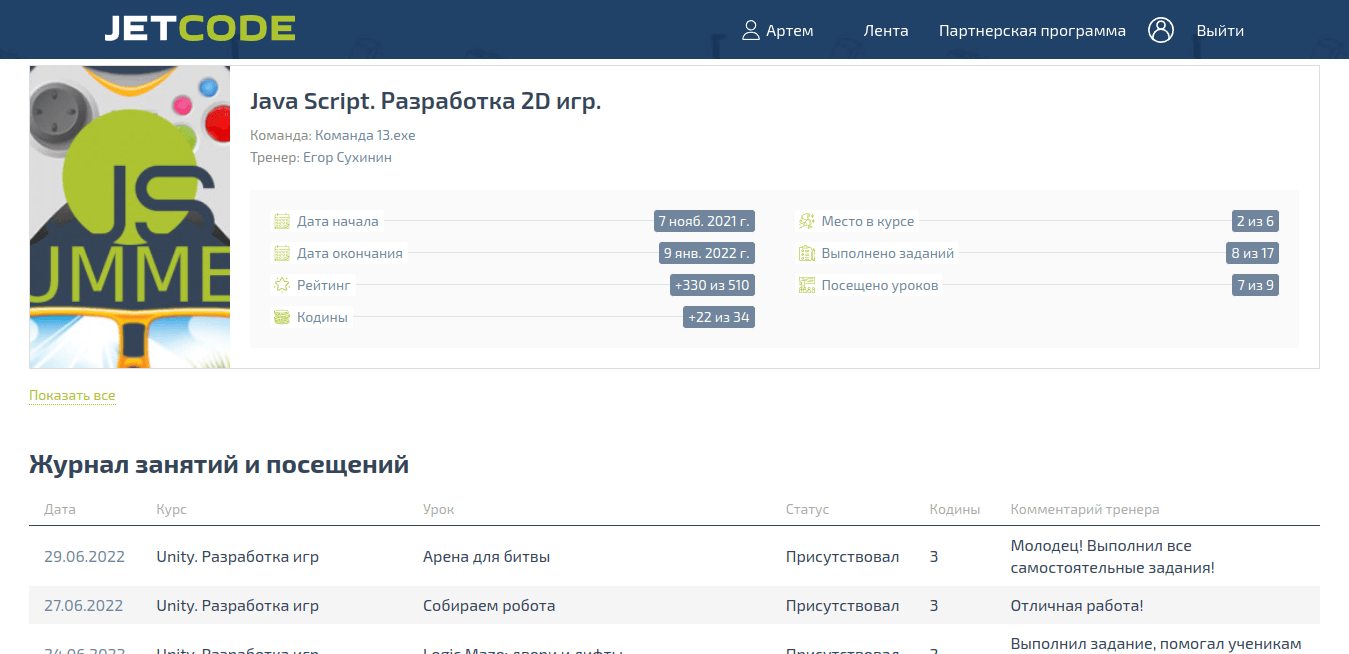Open the Лента menu item

[x=886, y=30]
